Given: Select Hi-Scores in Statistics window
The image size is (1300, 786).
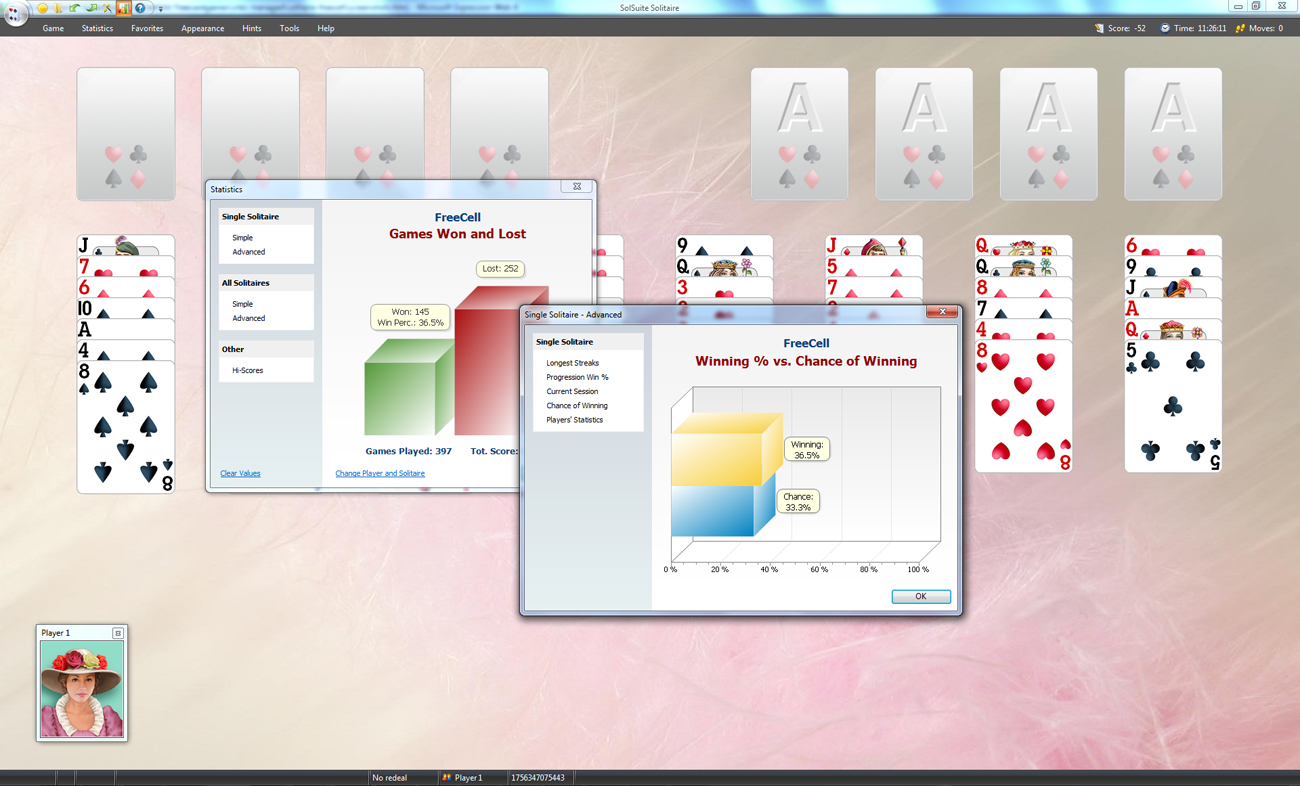Looking at the screenshot, I should click(247, 370).
